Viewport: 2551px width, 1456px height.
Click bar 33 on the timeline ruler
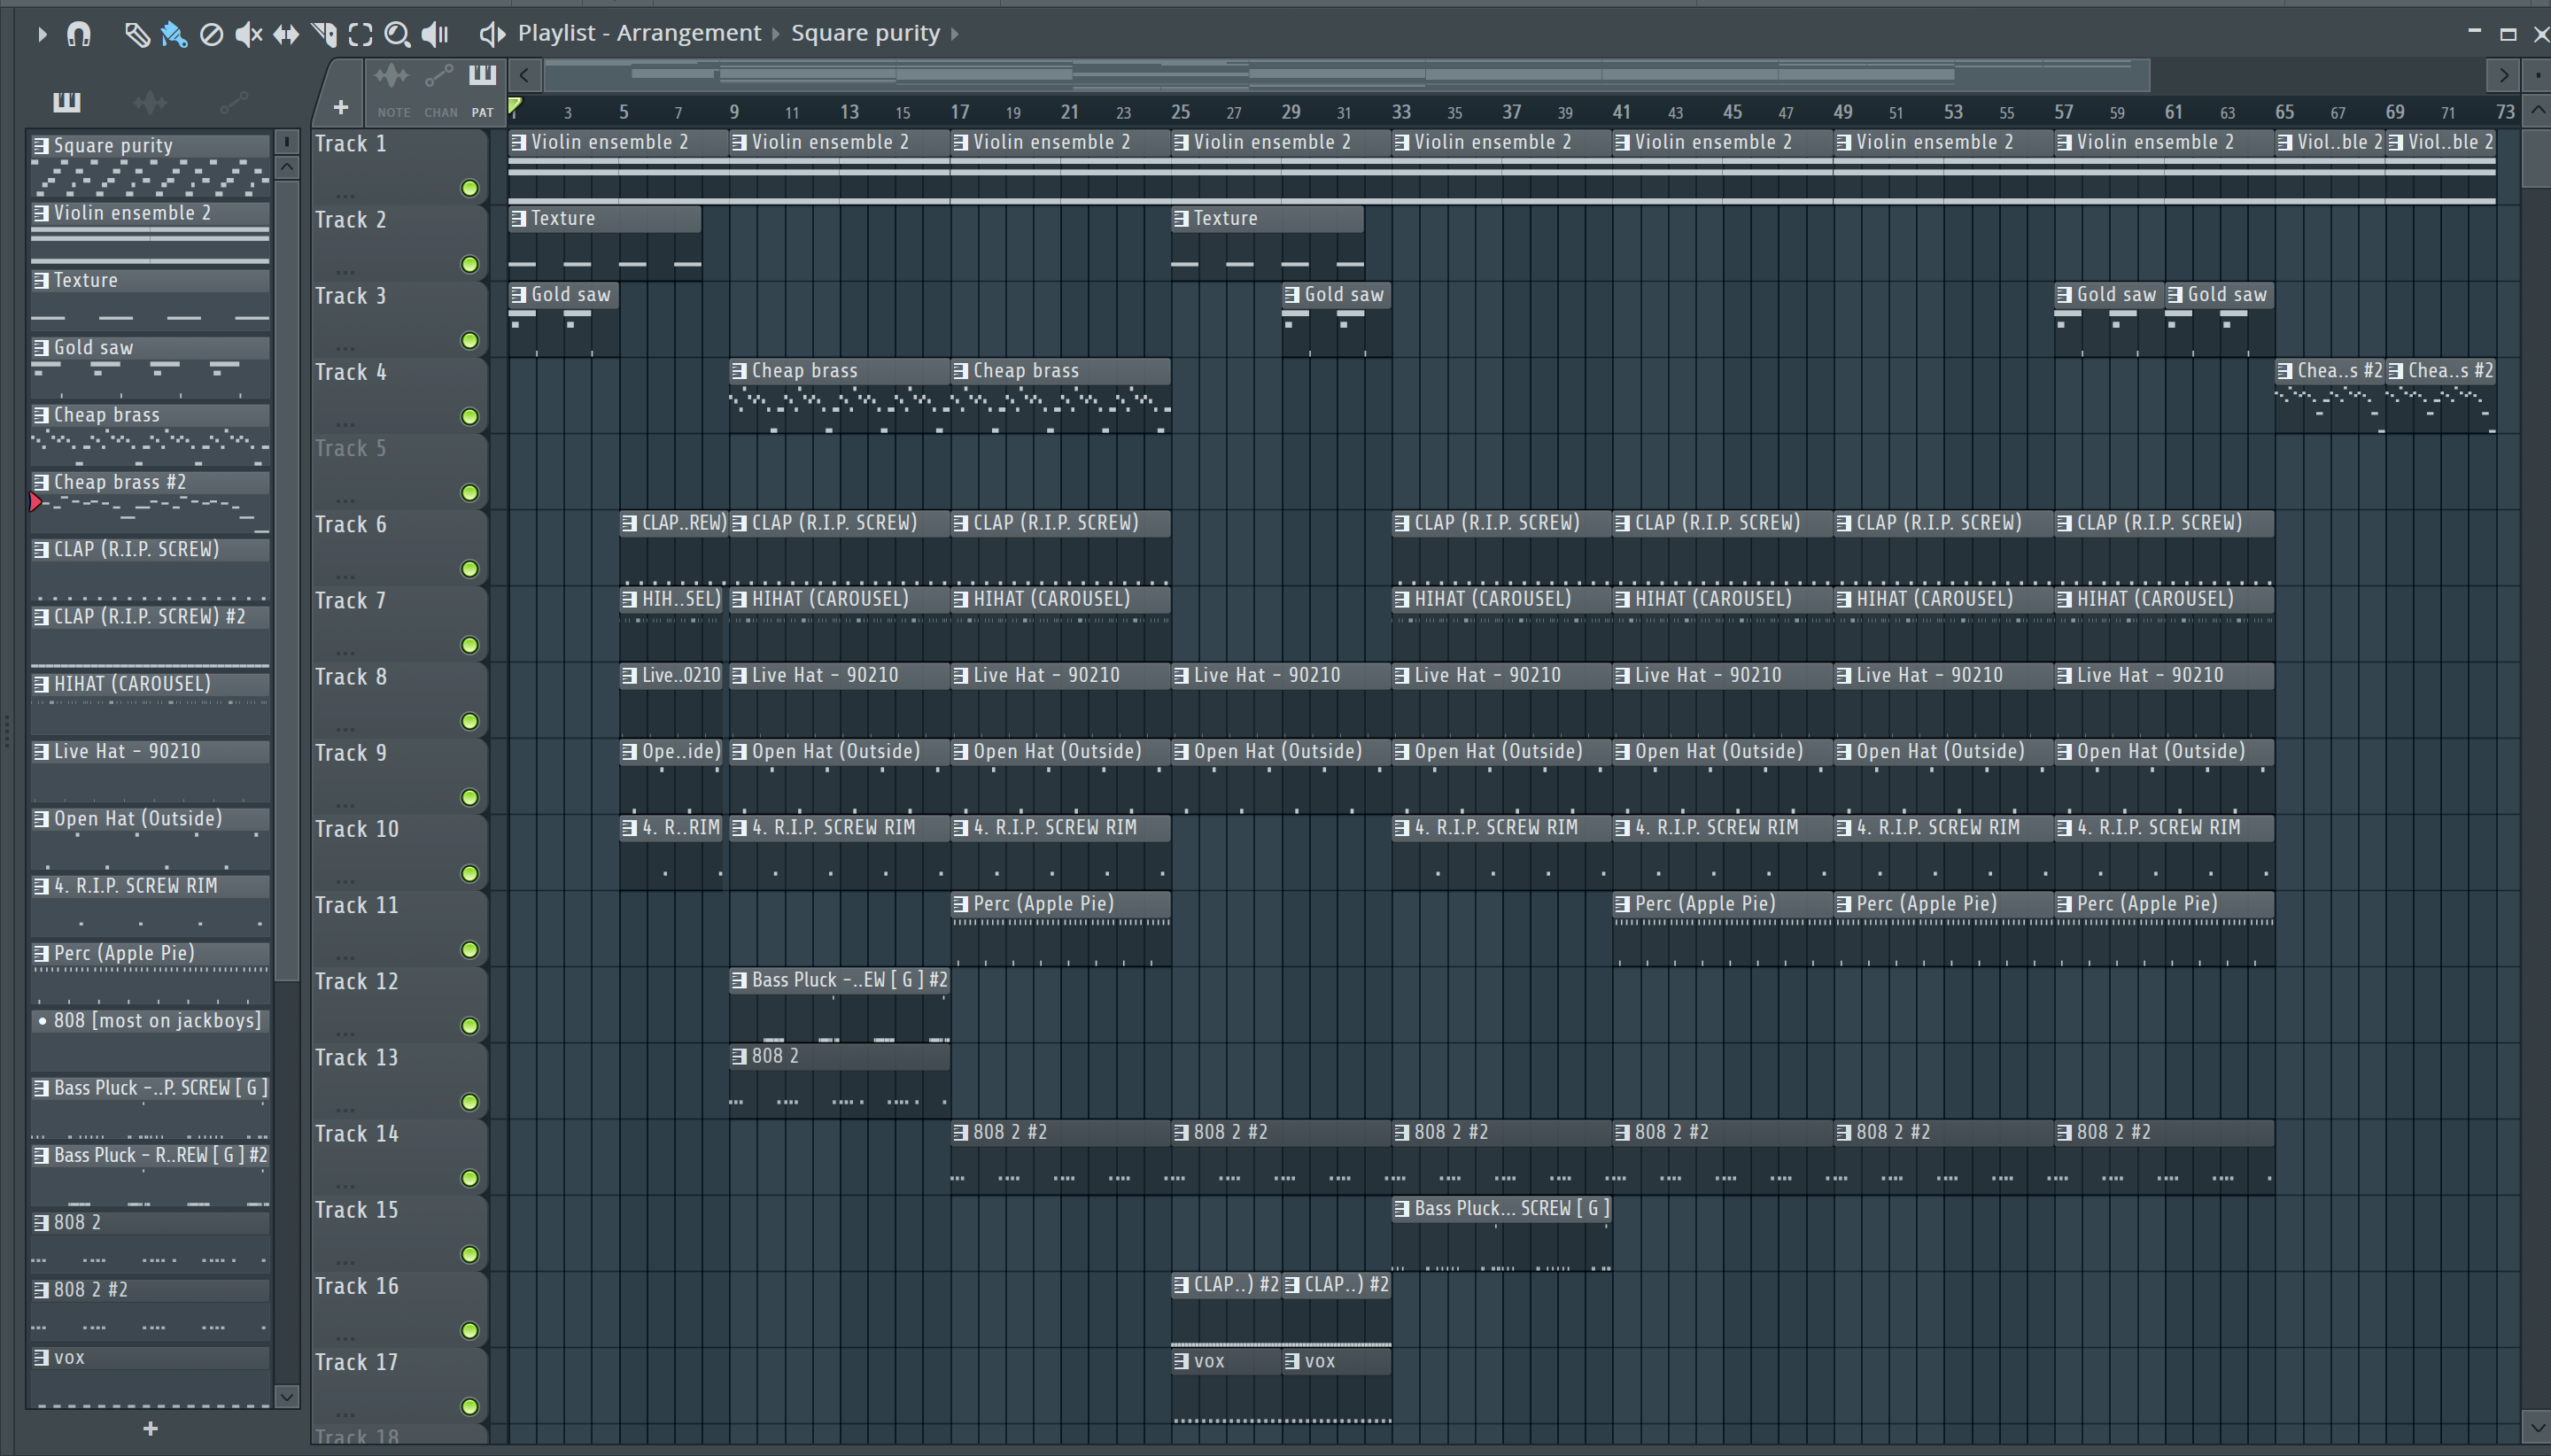tap(1401, 112)
